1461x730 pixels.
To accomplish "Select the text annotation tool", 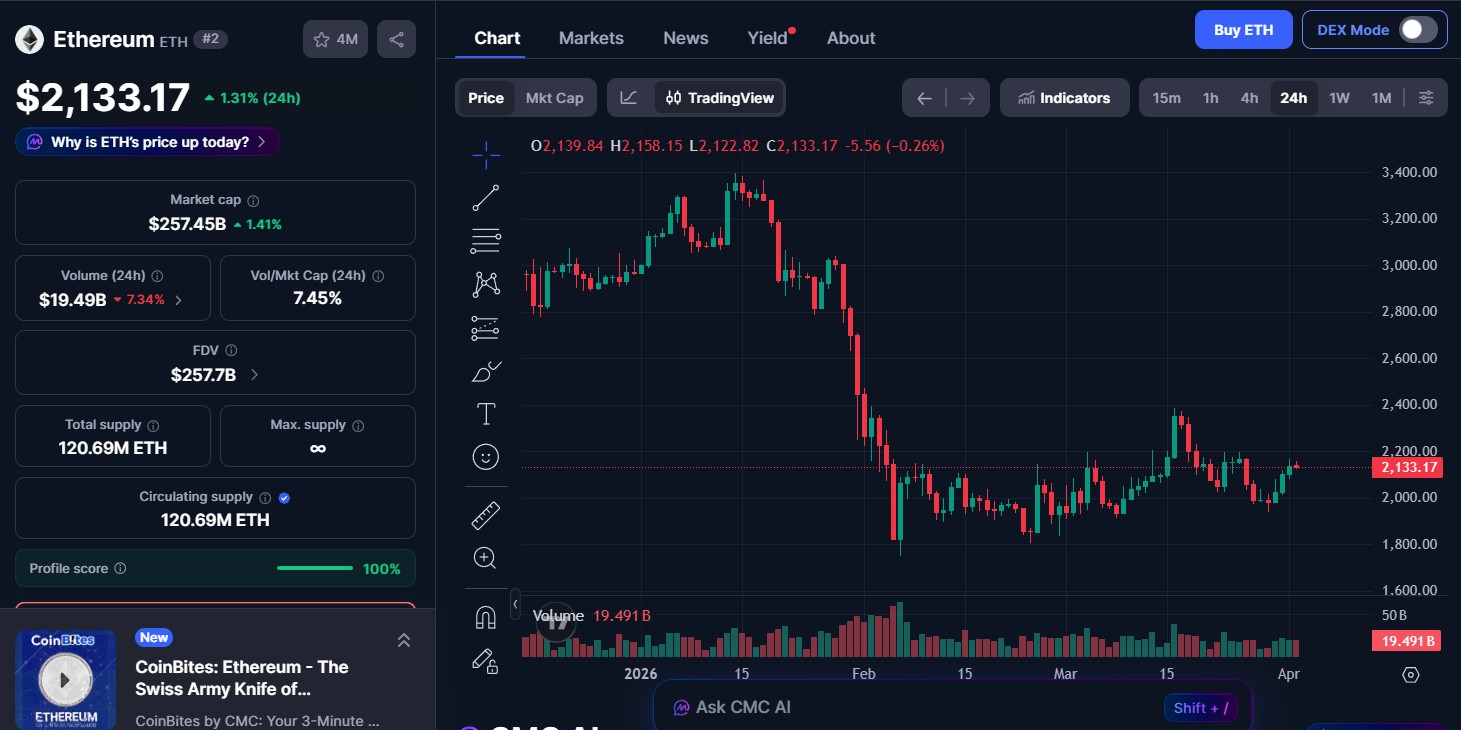I will pos(485,413).
